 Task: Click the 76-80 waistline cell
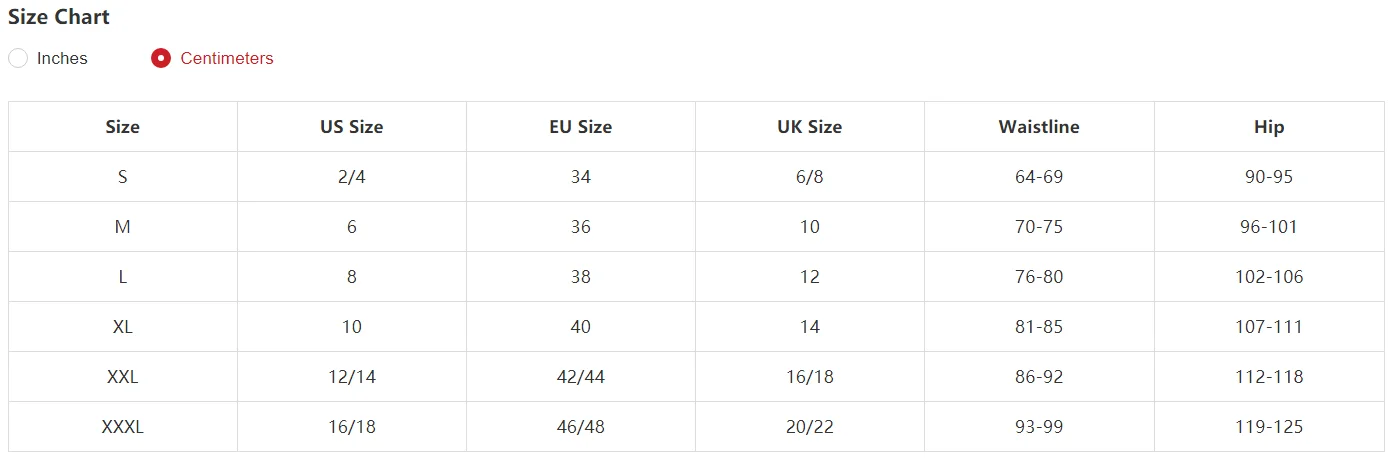point(1038,277)
